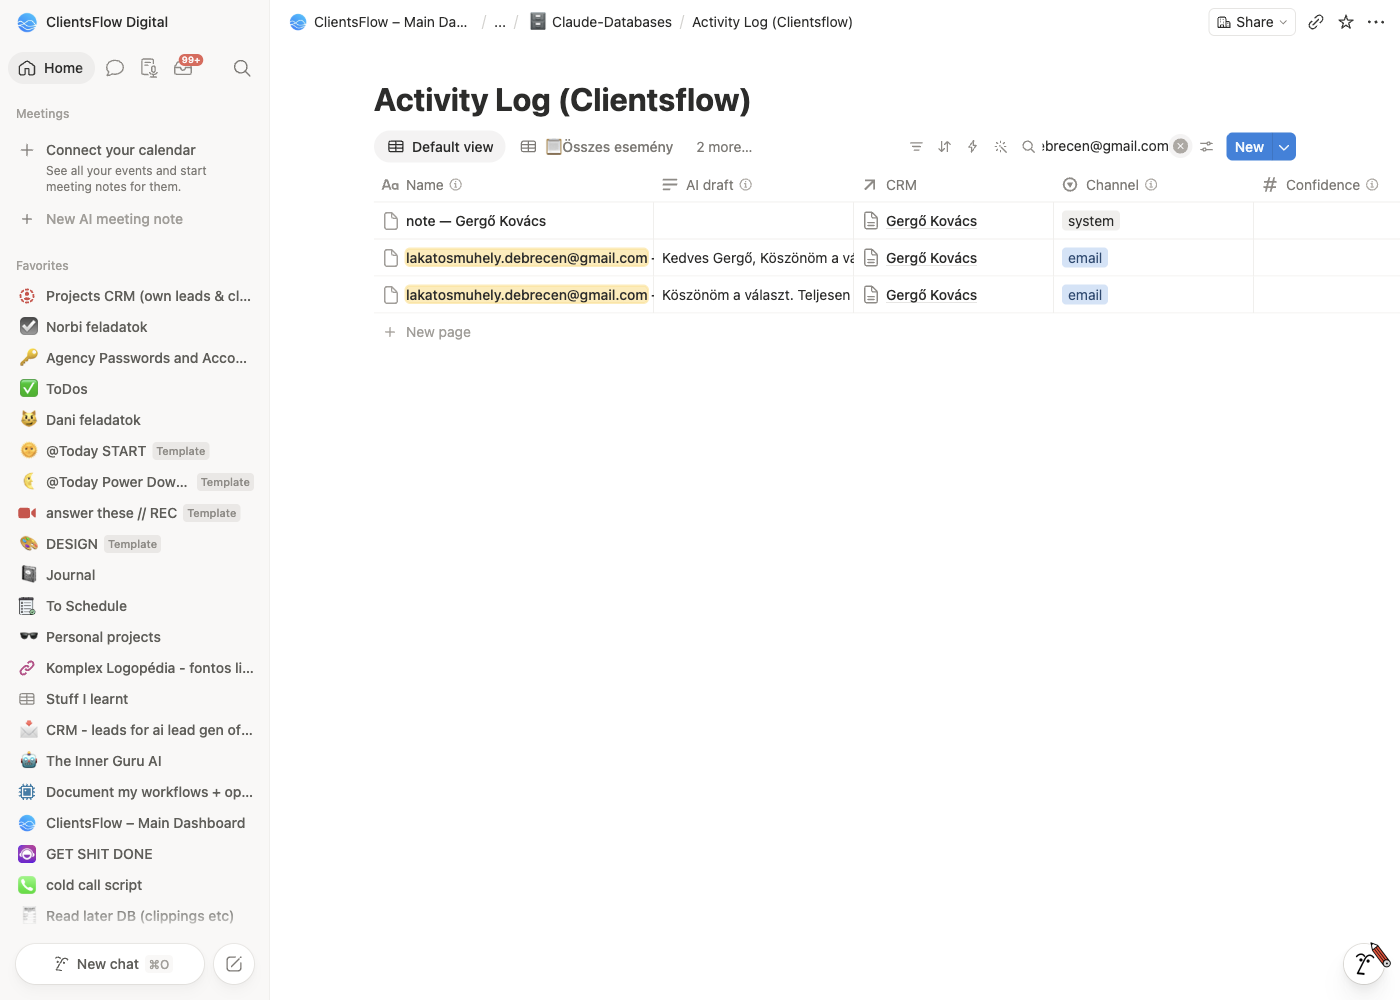Open the floating AI assistant icon in the corner
The width and height of the screenshot is (1400, 1000).
tap(1366, 962)
